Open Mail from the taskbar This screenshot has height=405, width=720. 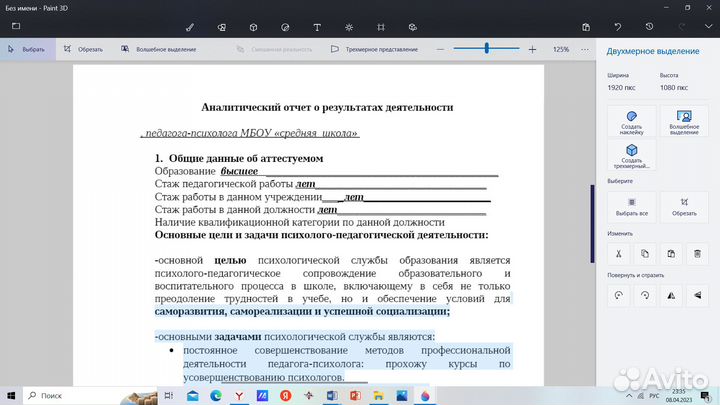pos(192,395)
